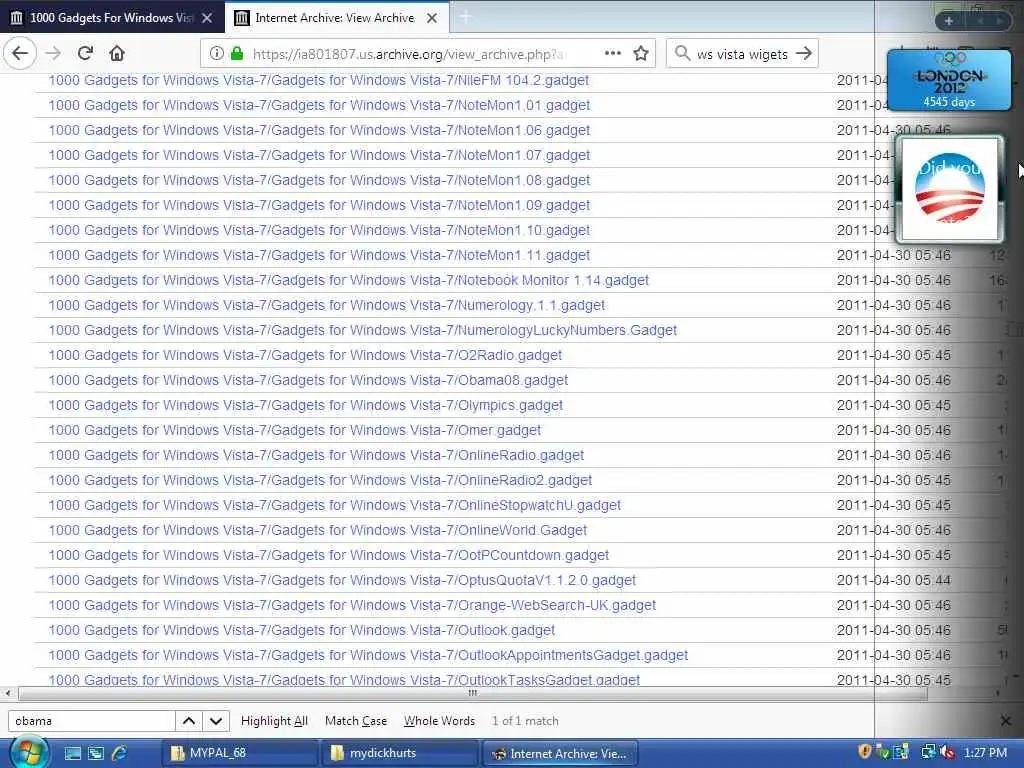Click the sidebar add gadget plus button
The width and height of the screenshot is (1024, 768).
(x=949, y=21)
